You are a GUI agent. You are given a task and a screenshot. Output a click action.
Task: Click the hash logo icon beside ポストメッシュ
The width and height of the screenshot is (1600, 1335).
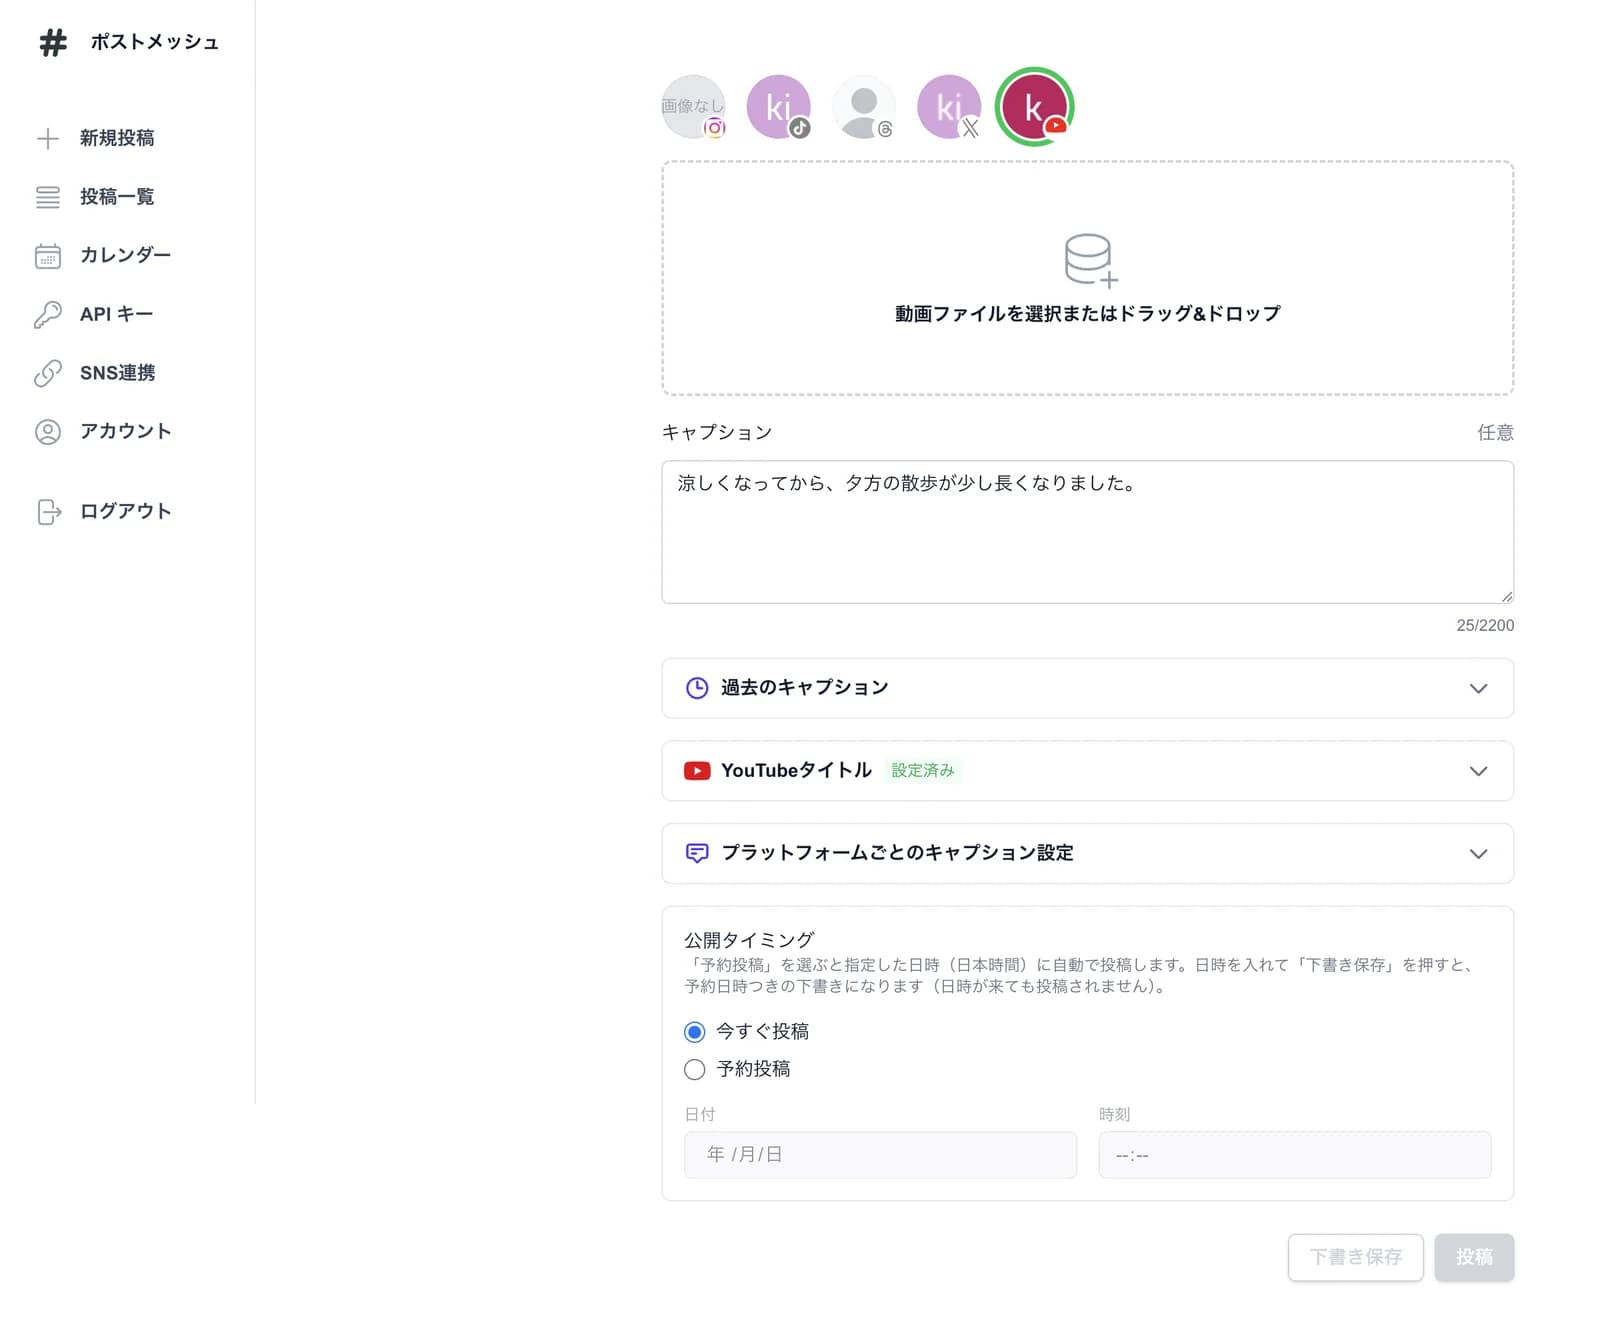pos(53,42)
